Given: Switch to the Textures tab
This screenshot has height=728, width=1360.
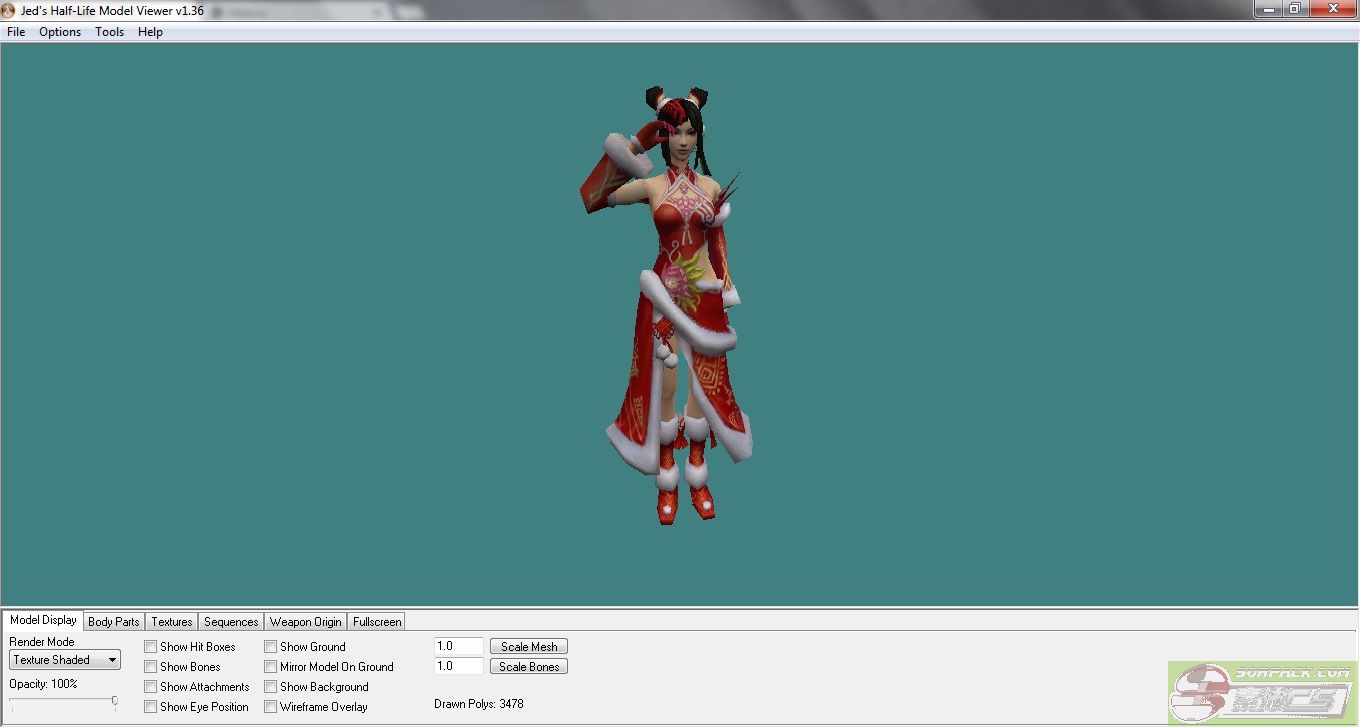Looking at the screenshot, I should [172, 622].
